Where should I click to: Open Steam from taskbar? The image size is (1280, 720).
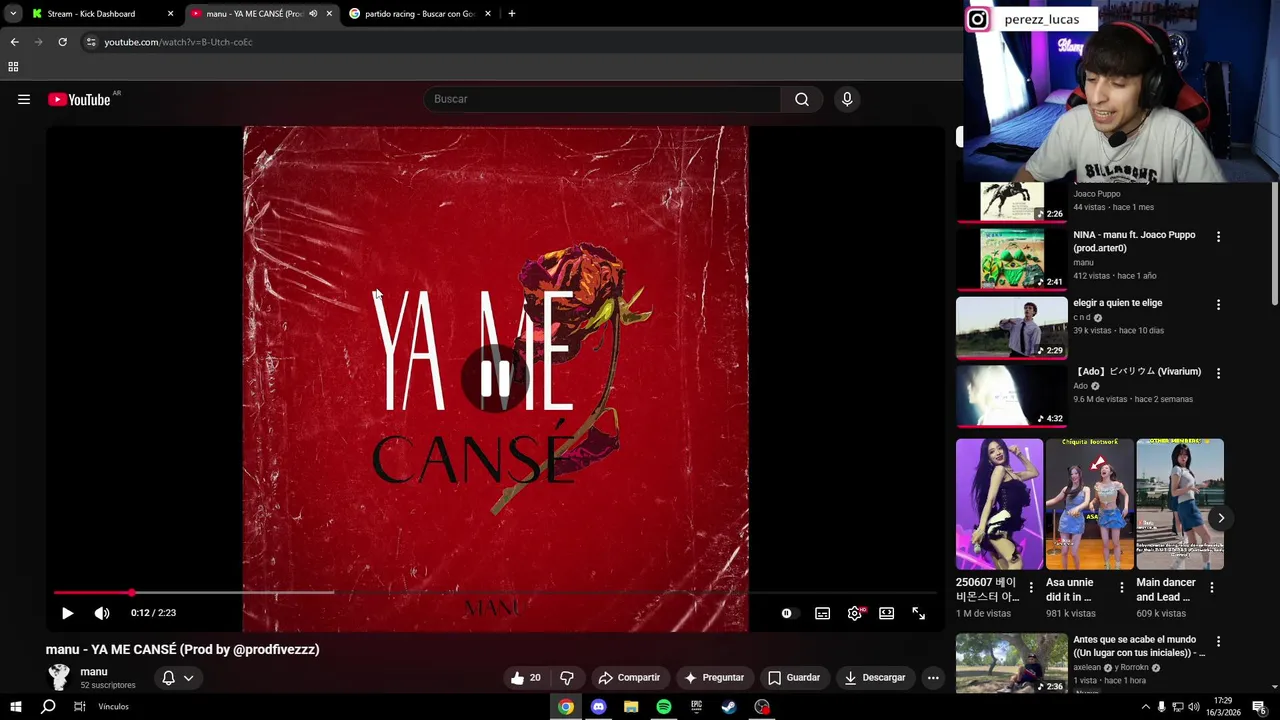(x=729, y=707)
